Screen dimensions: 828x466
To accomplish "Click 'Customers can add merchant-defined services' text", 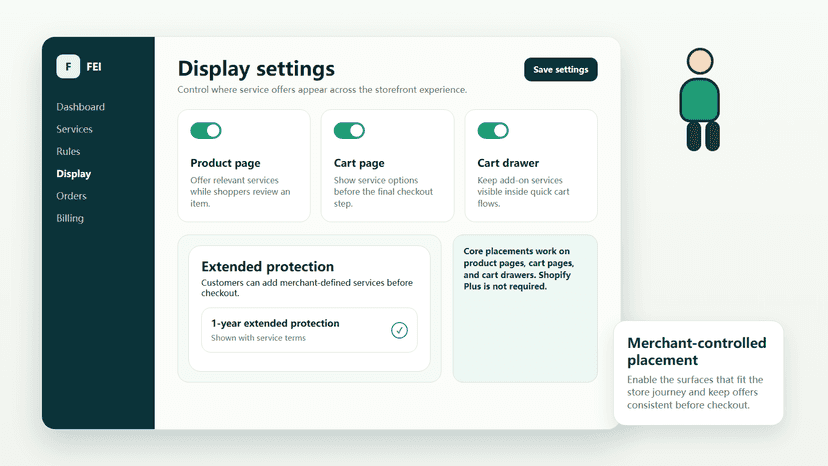I will tap(307, 287).
